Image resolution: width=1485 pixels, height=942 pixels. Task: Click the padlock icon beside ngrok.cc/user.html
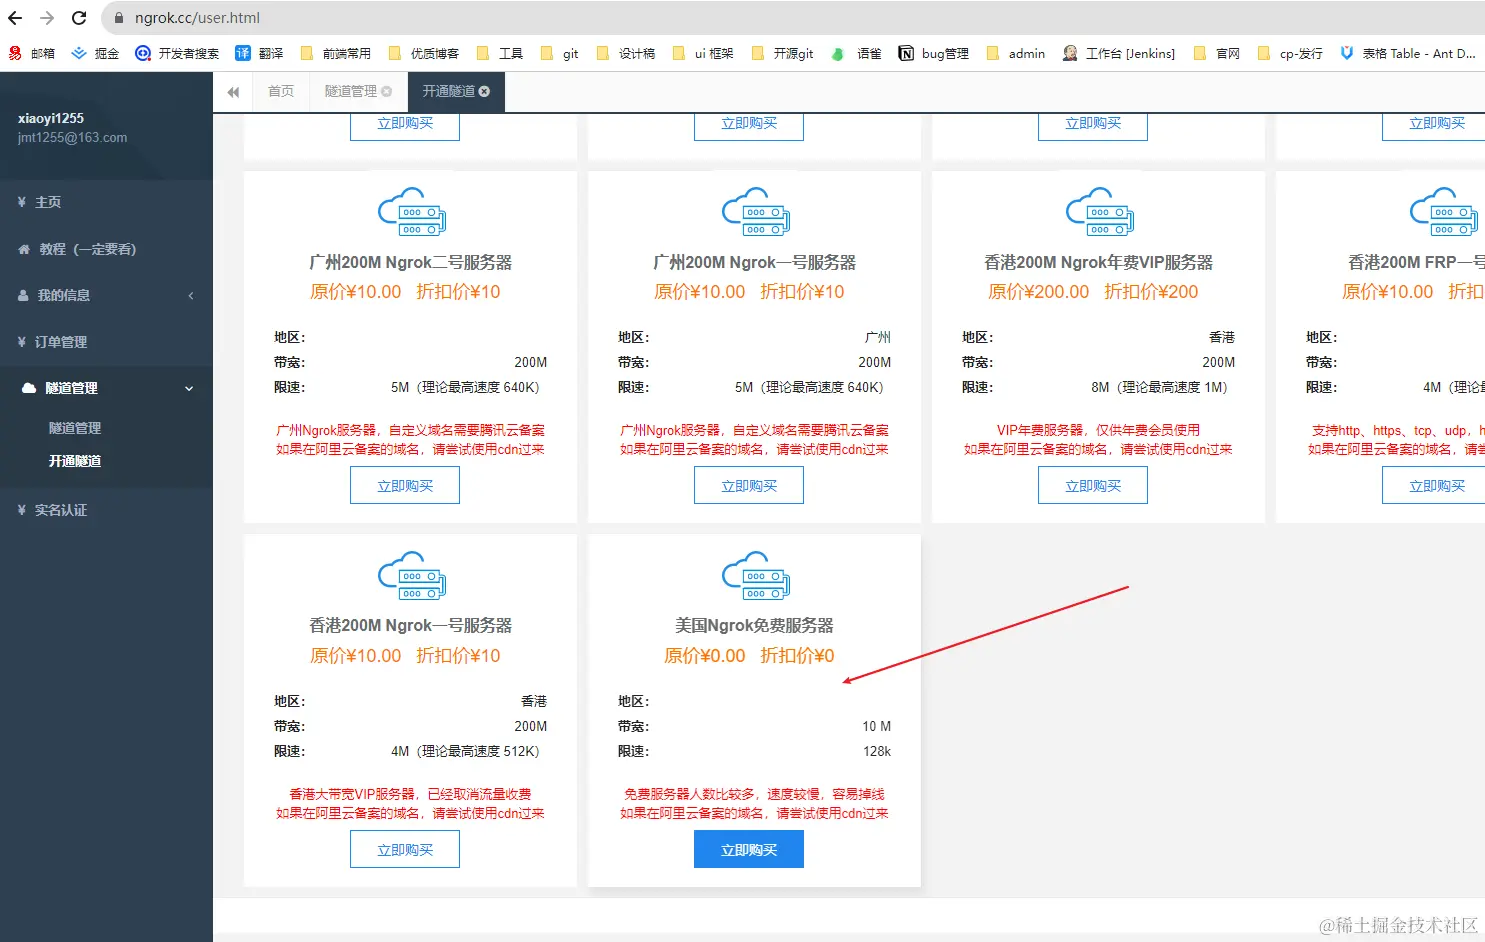click(x=119, y=18)
